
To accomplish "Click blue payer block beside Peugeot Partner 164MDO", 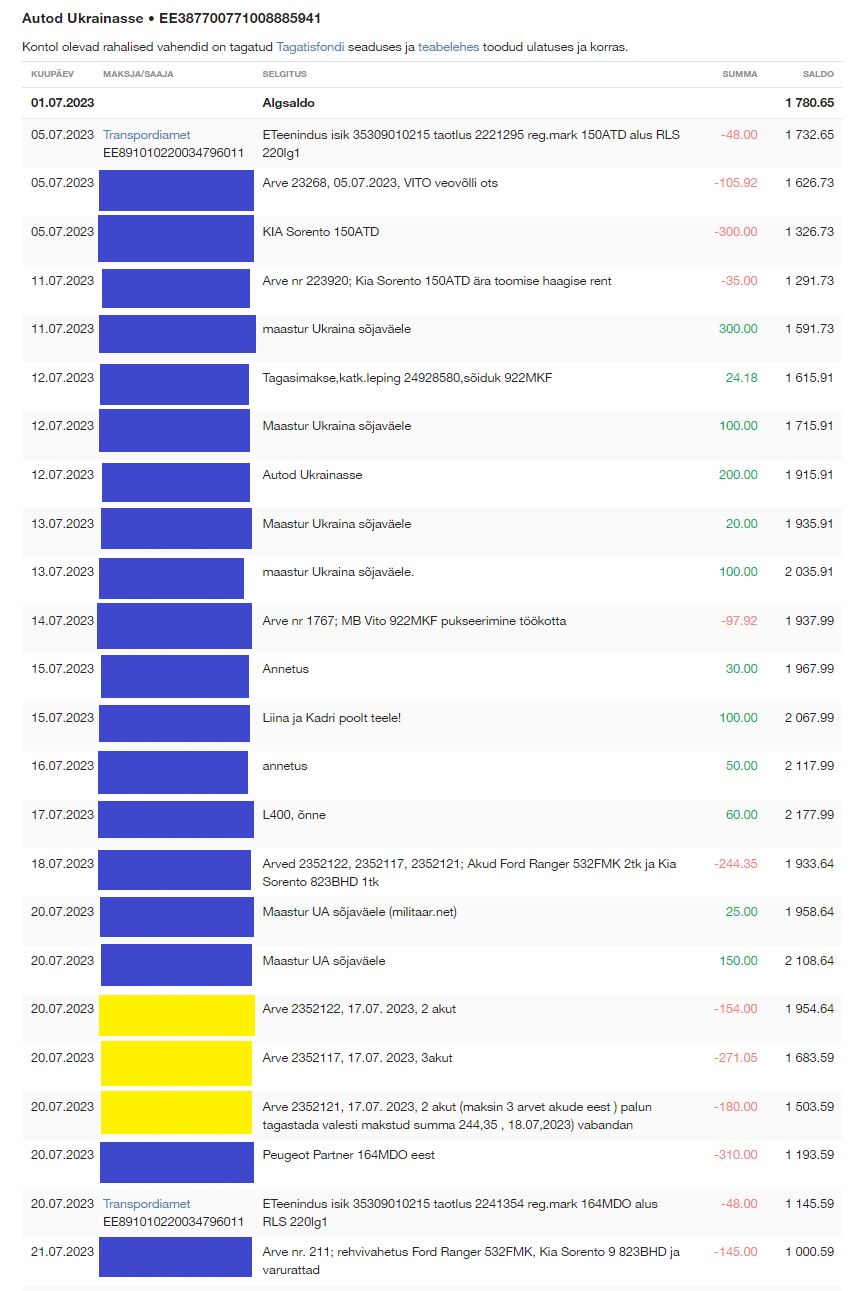I will point(176,1161).
